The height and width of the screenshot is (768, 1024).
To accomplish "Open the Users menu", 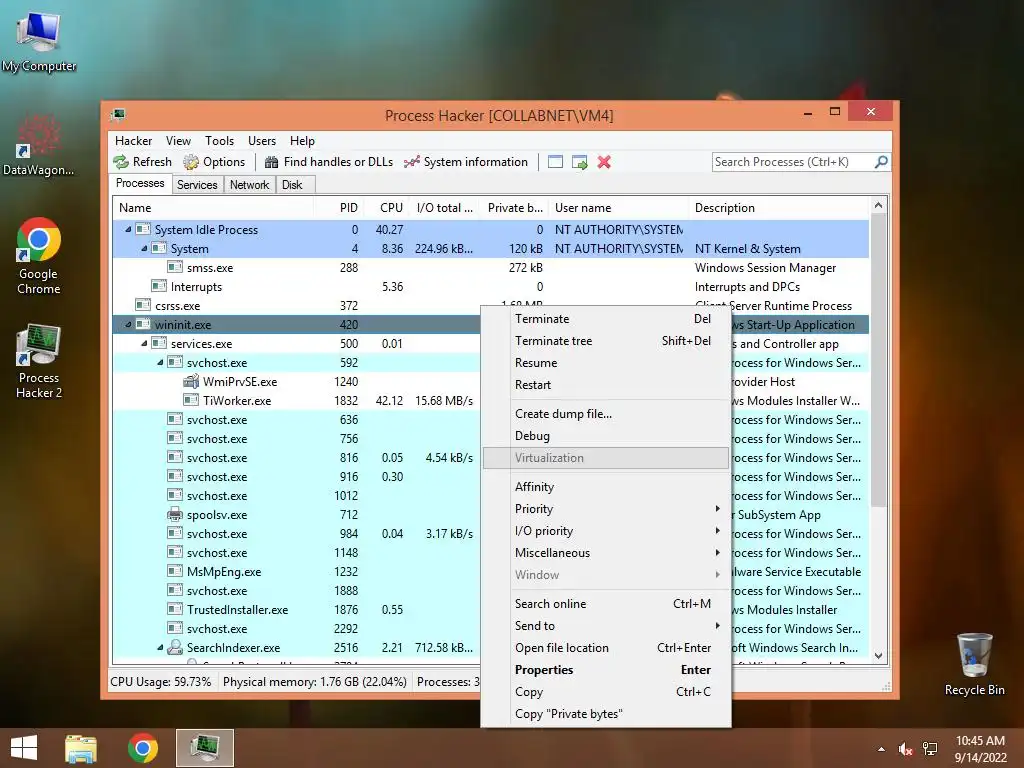I will 262,140.
